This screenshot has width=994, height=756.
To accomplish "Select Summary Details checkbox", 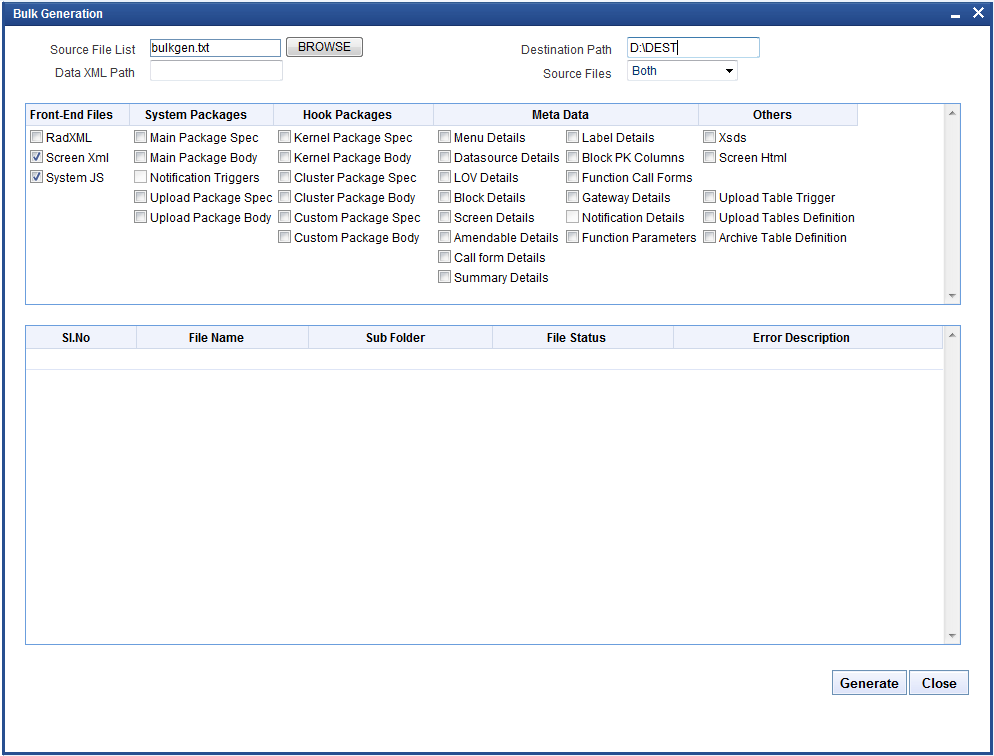I will pyautogui.click(x=444, y=277).
